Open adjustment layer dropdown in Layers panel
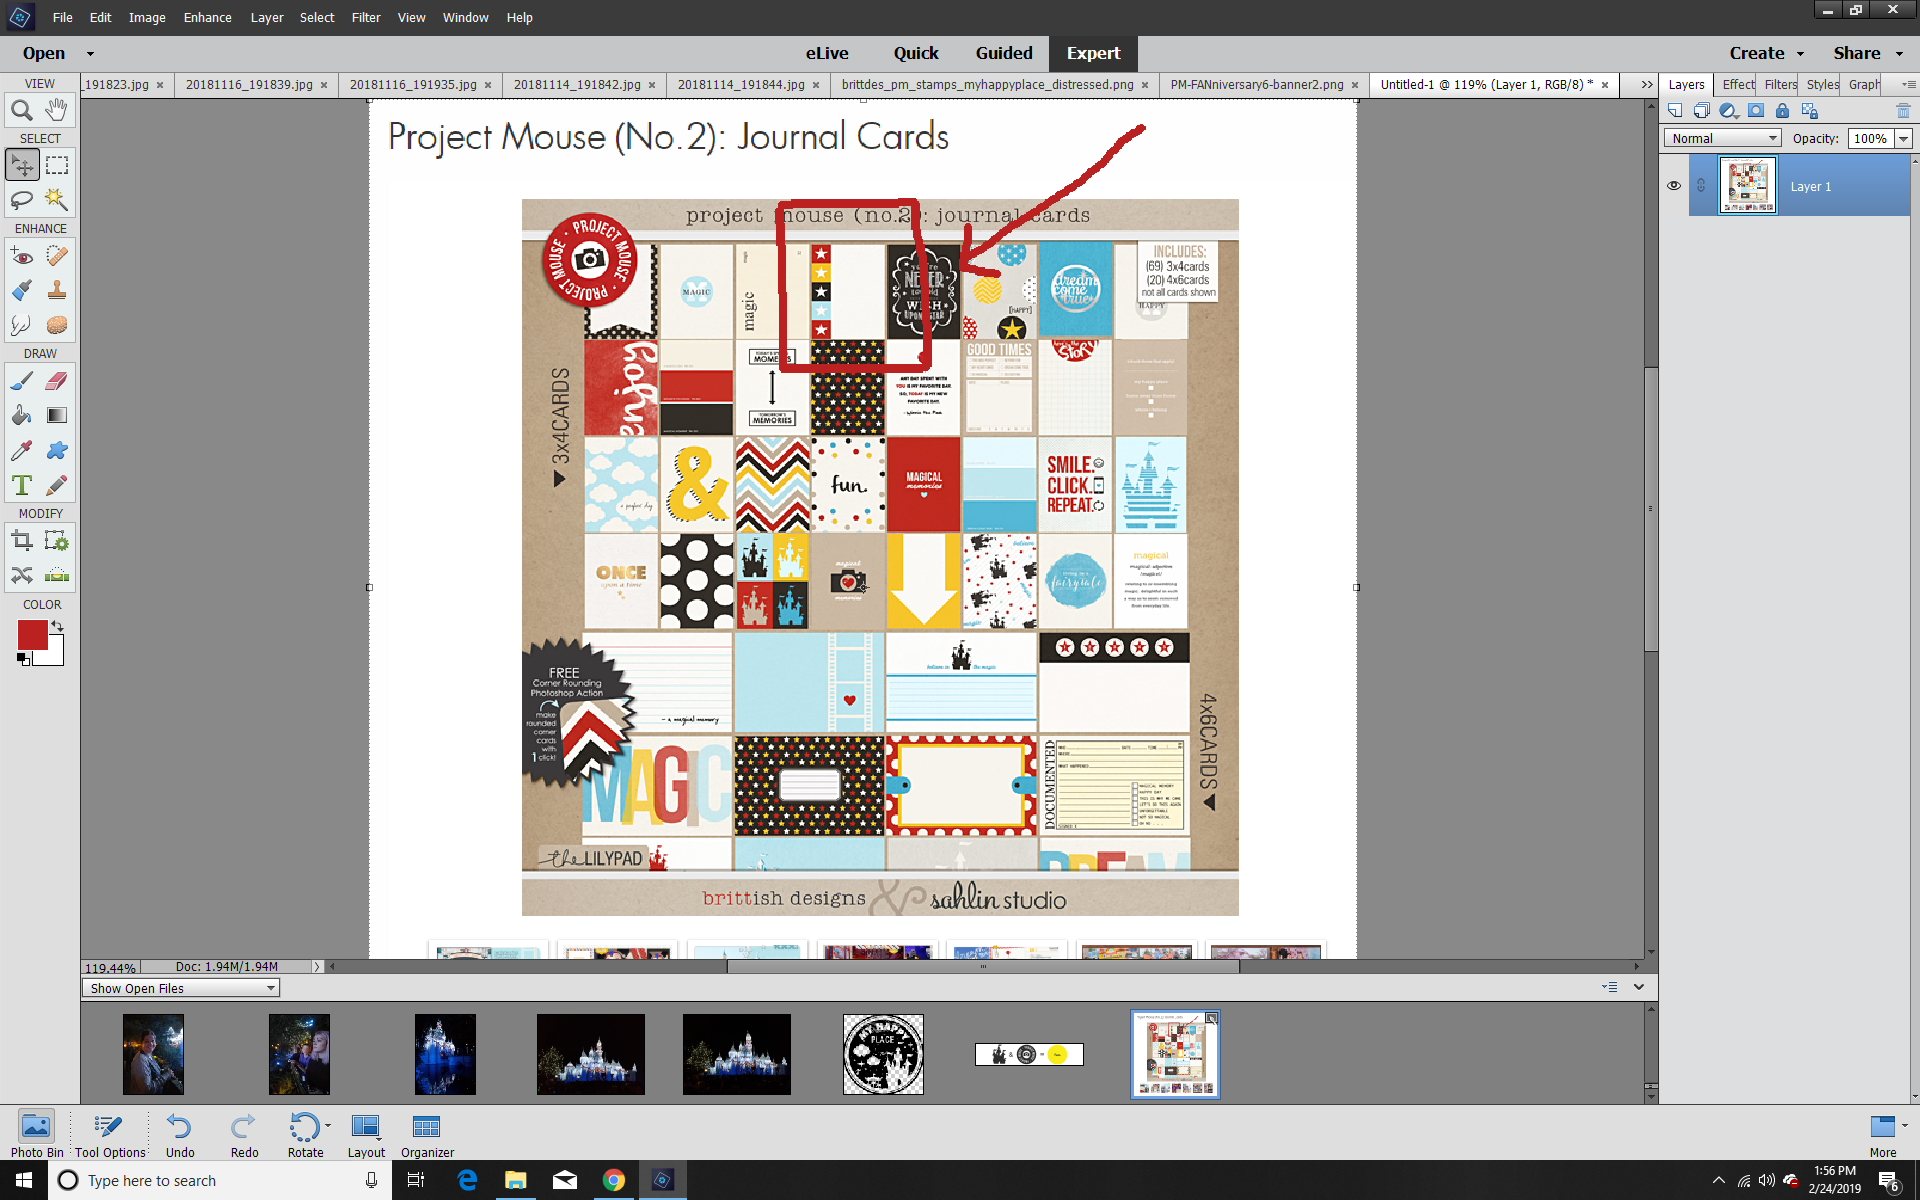1920x1200 pixels. (1729, 110)
